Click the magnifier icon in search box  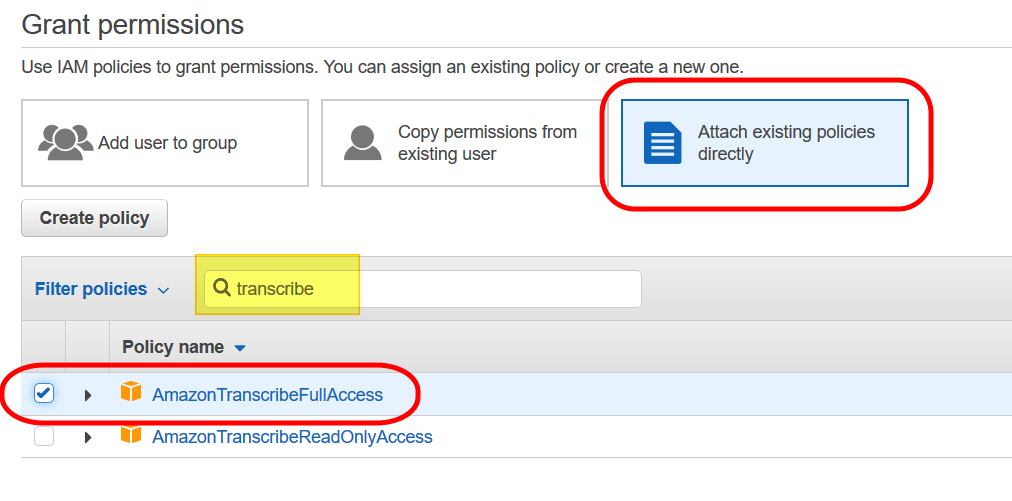click(222, 288)
